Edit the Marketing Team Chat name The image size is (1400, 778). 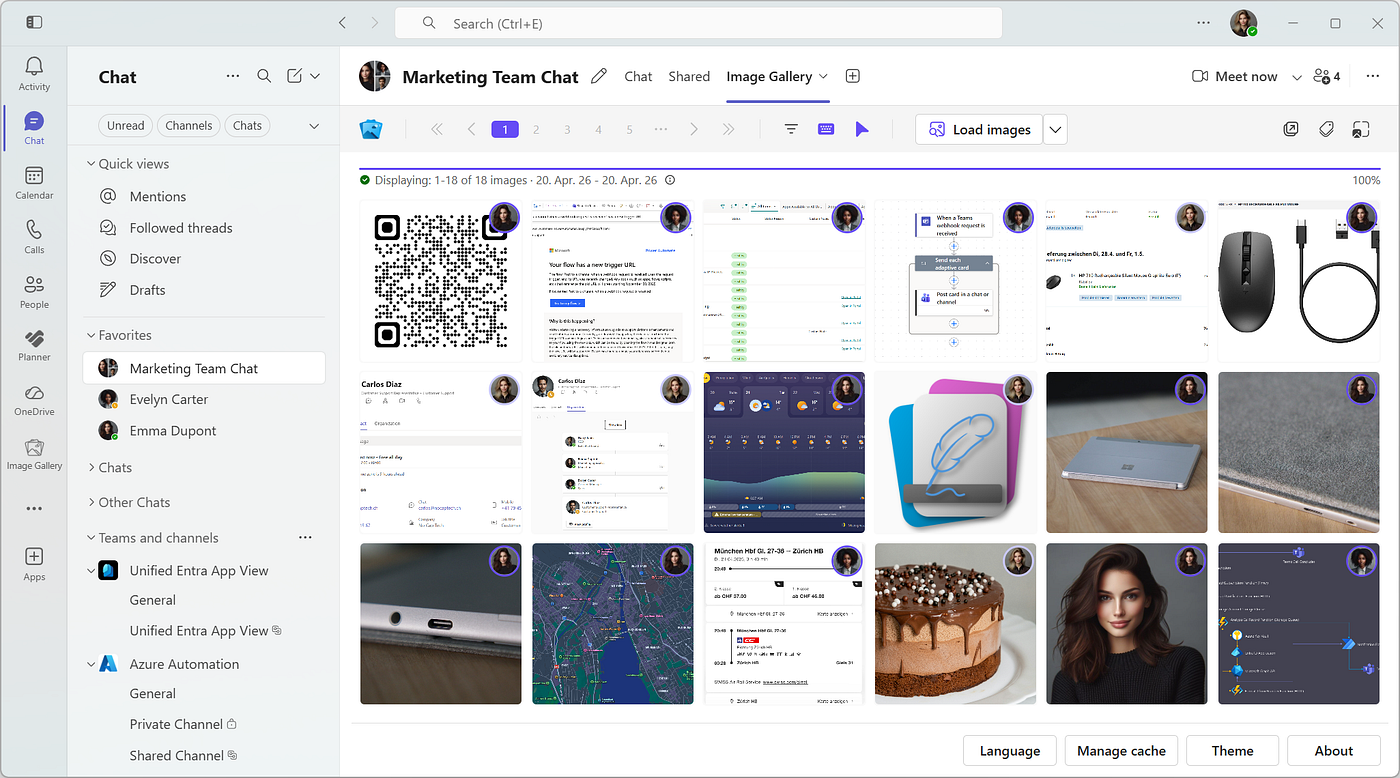tap(599, 76)
